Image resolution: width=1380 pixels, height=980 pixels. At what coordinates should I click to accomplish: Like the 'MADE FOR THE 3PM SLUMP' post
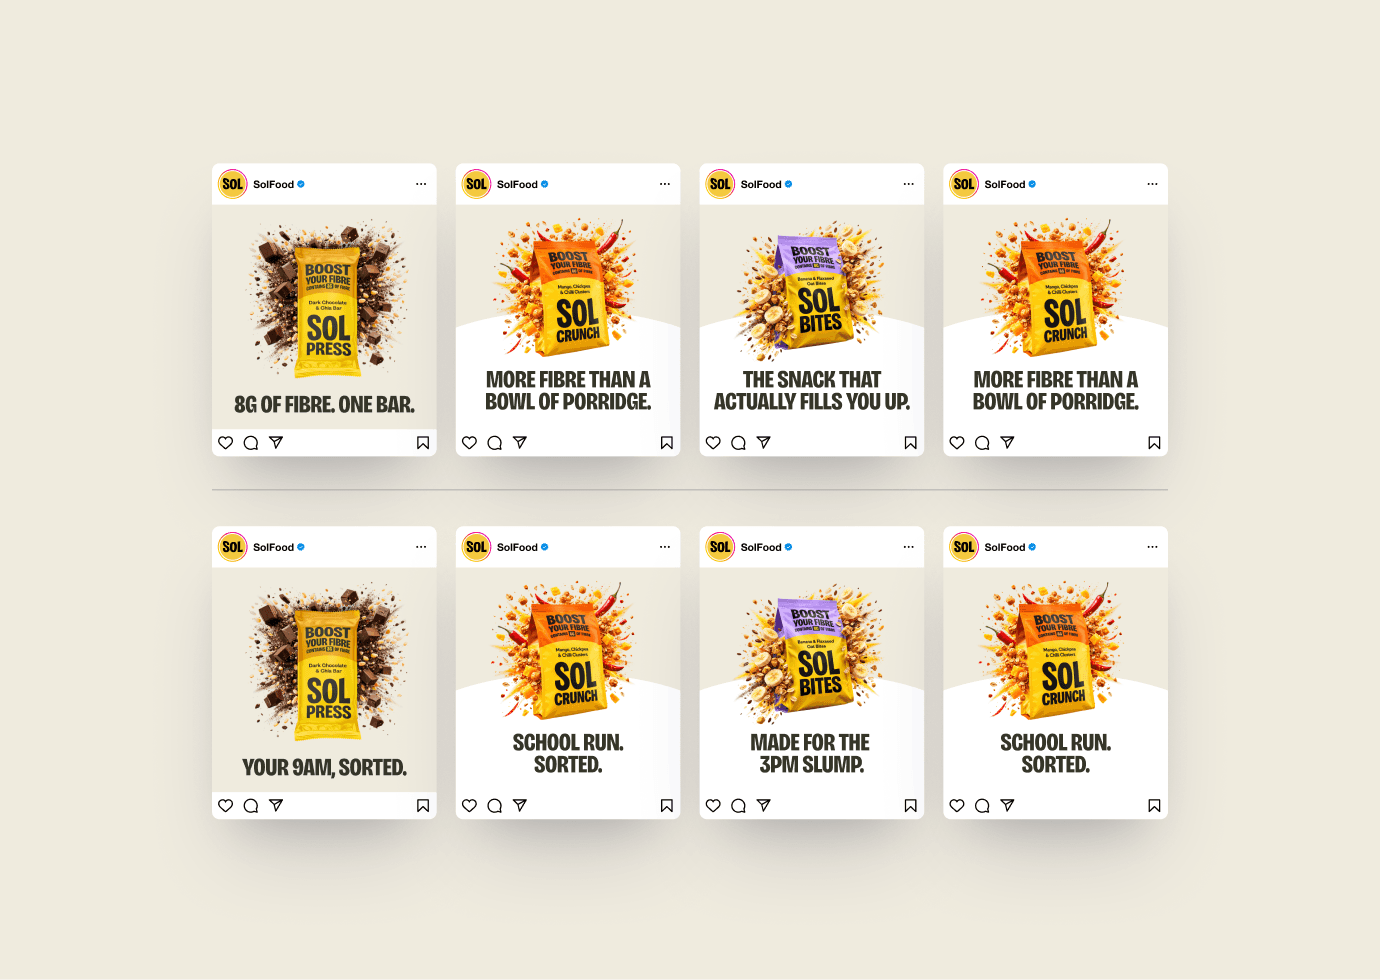[x=713, y=806]
